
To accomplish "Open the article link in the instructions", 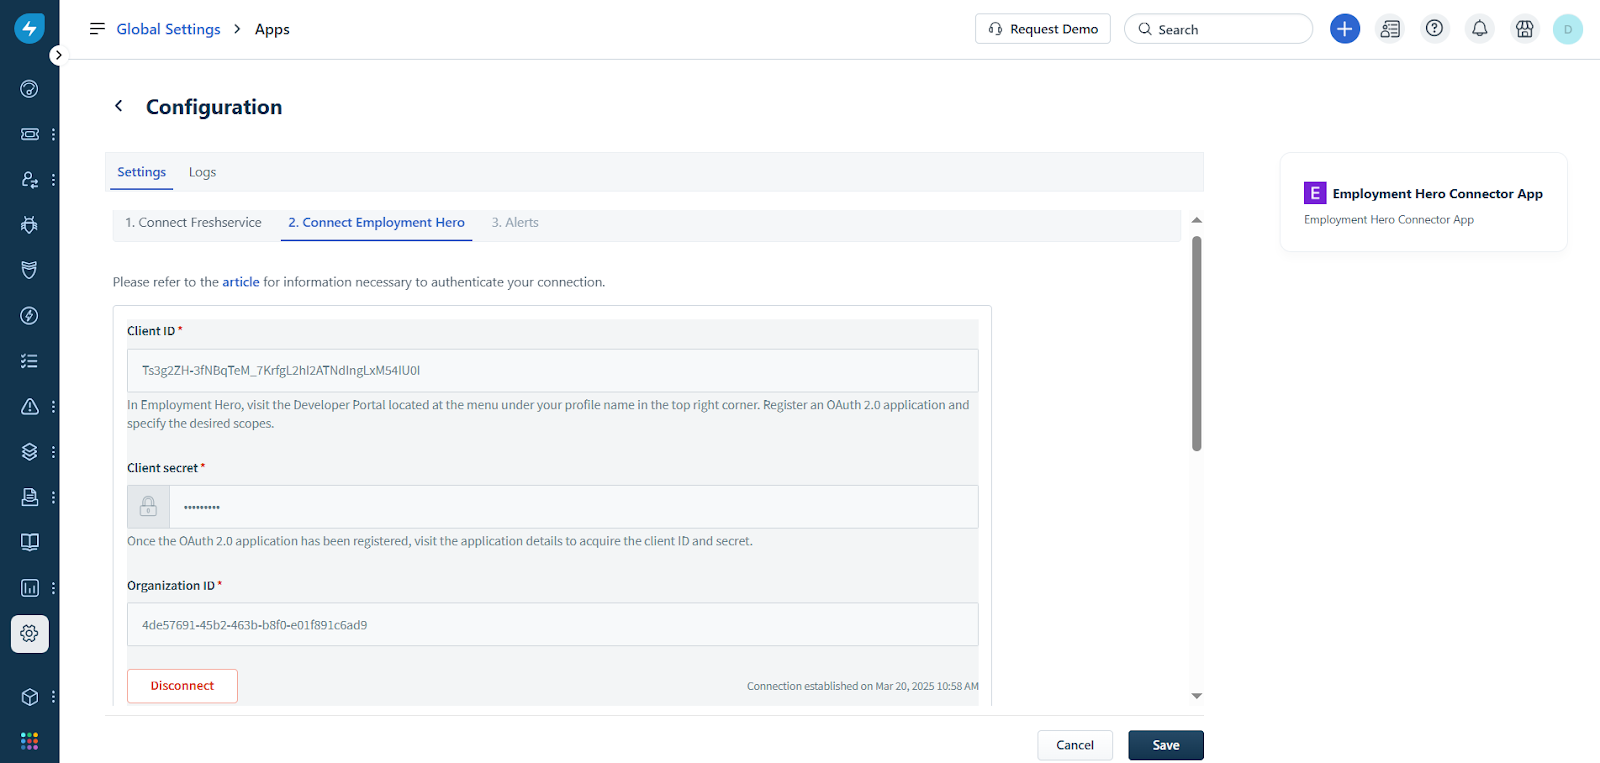I will pyautogui.click(x=241, y=282).
